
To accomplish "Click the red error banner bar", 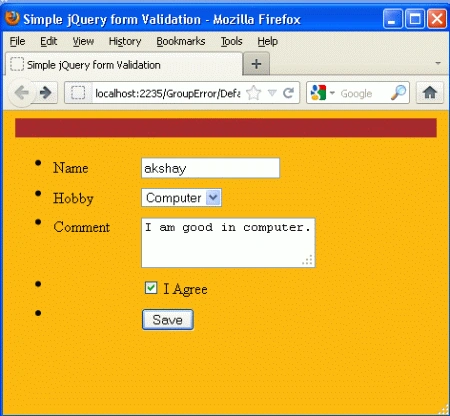I will (x=226, y=128).
